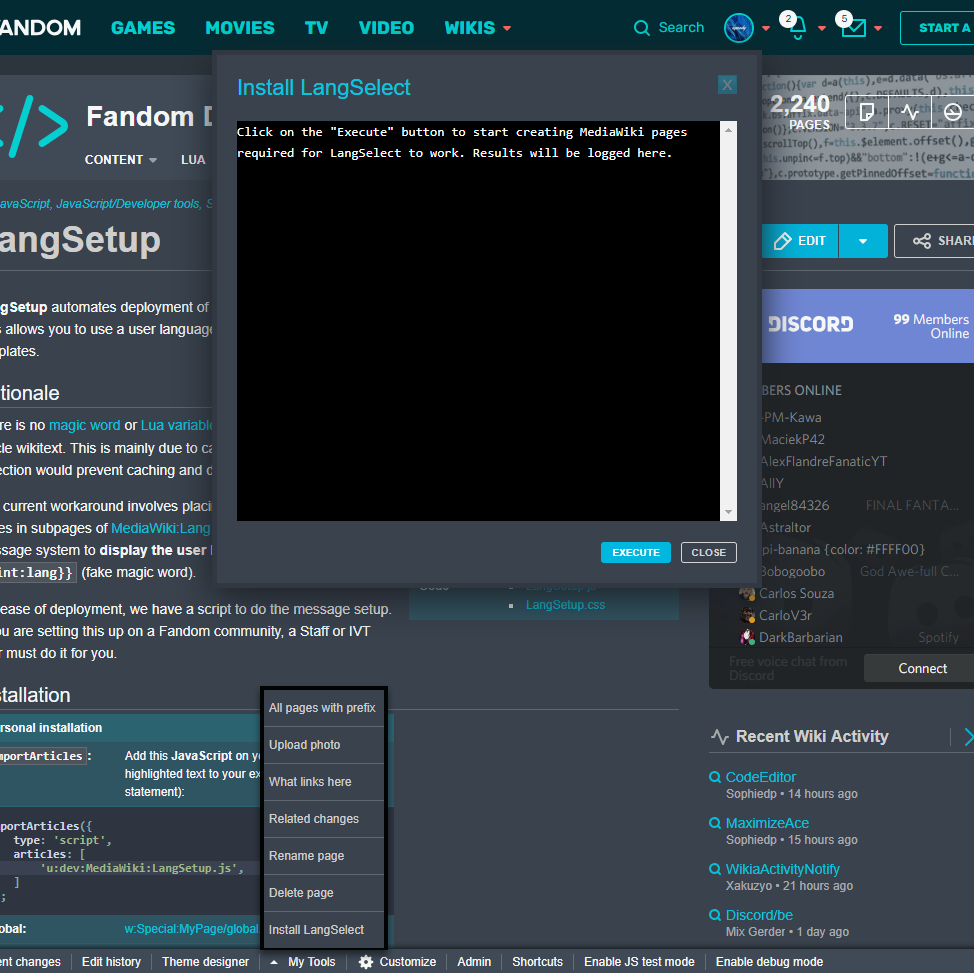Click search icon beside MaximizeAce

pos(715,823)
